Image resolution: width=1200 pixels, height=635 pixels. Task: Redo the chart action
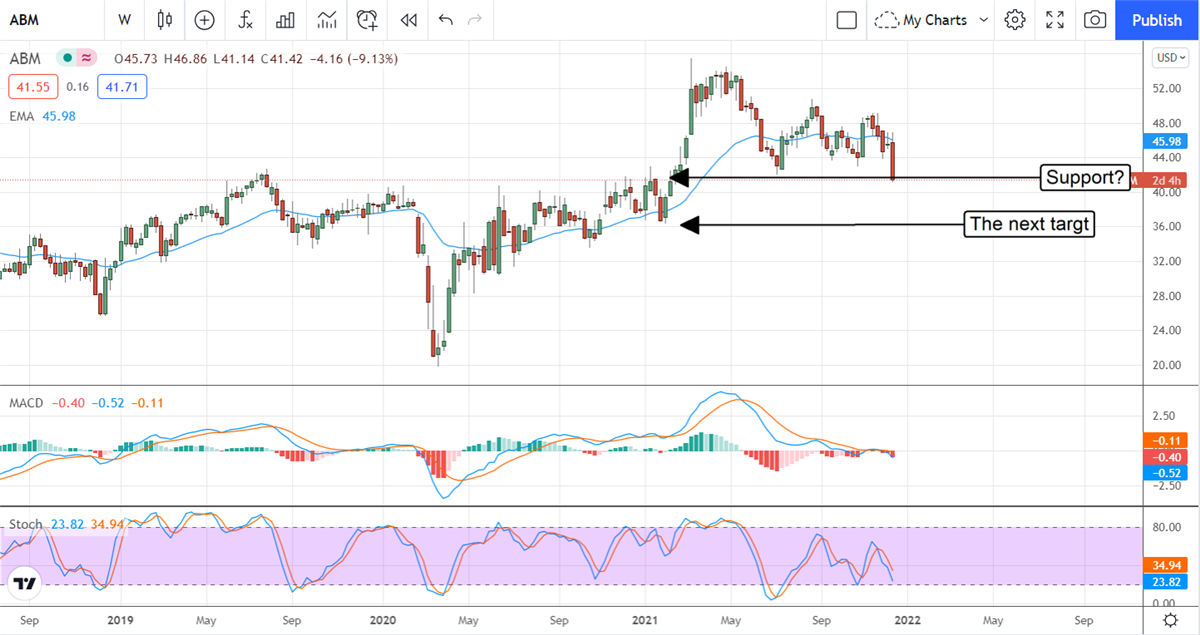475,19
